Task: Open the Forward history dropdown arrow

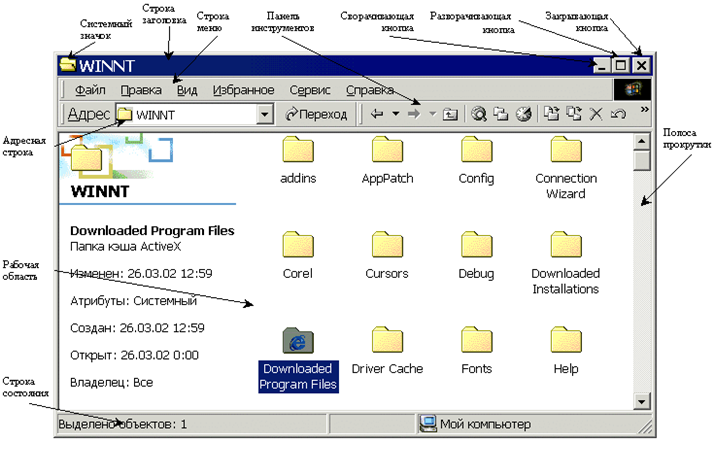Action: [x=433, y=114]
